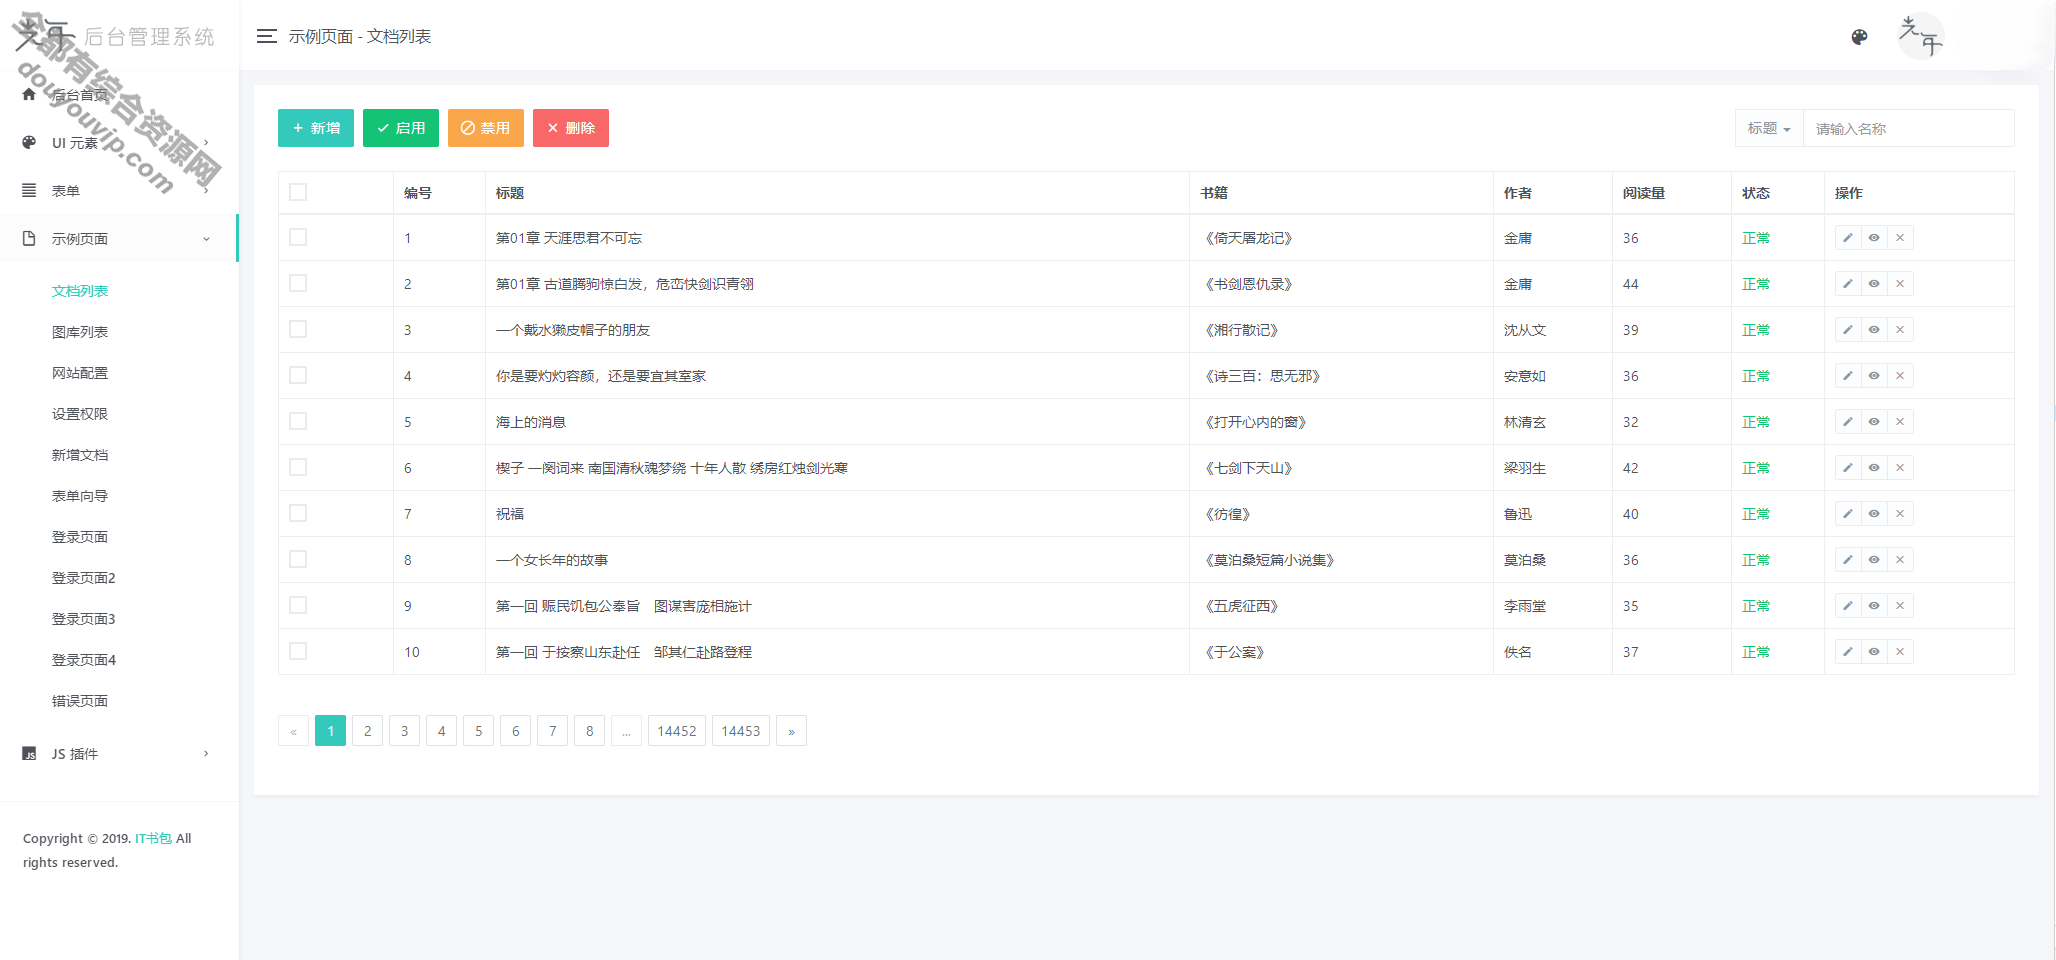Go to next page with » arrow
This screenshot has width=2056, height=960.
(791, 731)
